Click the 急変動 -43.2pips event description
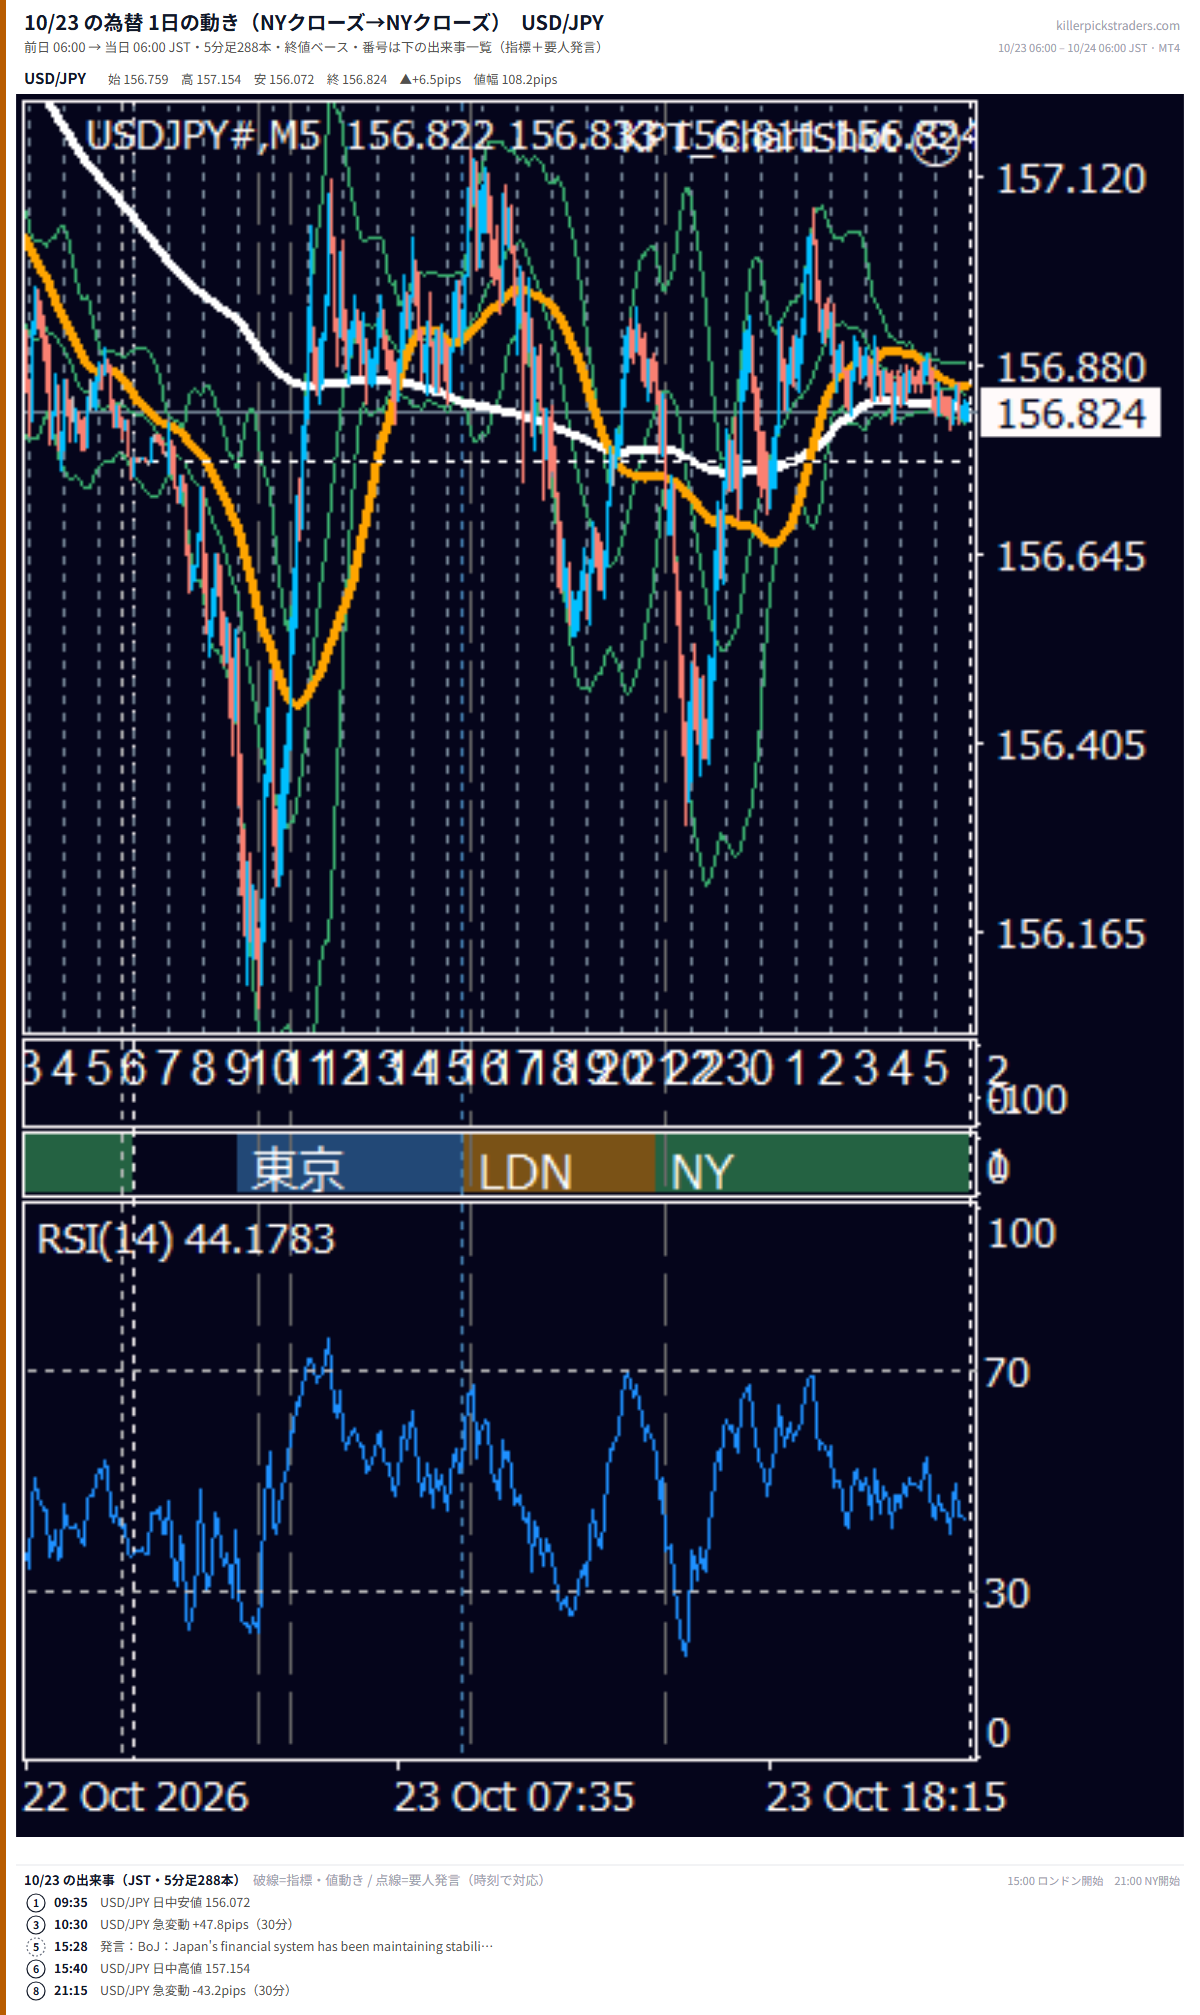 click(x=195, y=1990)
